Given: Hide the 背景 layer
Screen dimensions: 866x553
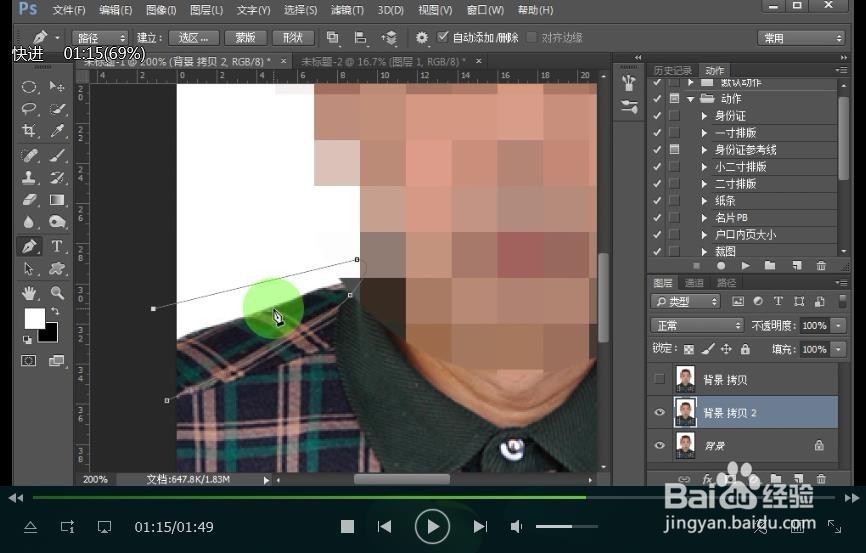Looking at the screenshot, I should [x=659, y=445].
